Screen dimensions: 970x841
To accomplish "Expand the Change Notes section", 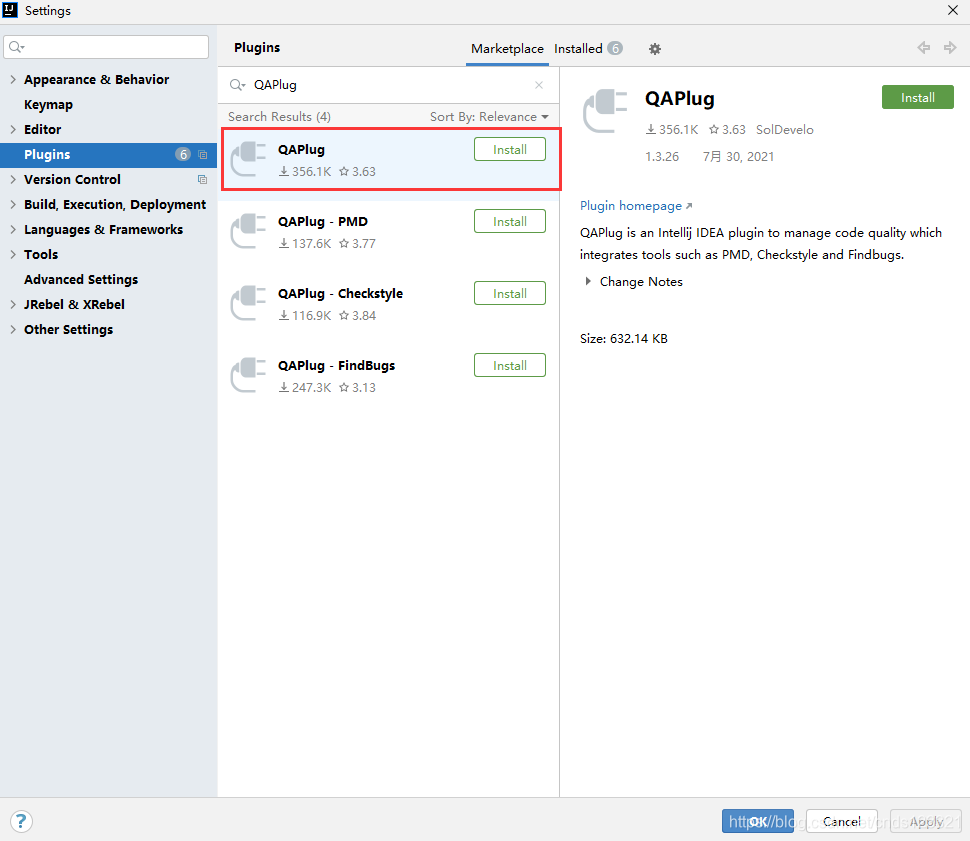I will tap(588, 282).
